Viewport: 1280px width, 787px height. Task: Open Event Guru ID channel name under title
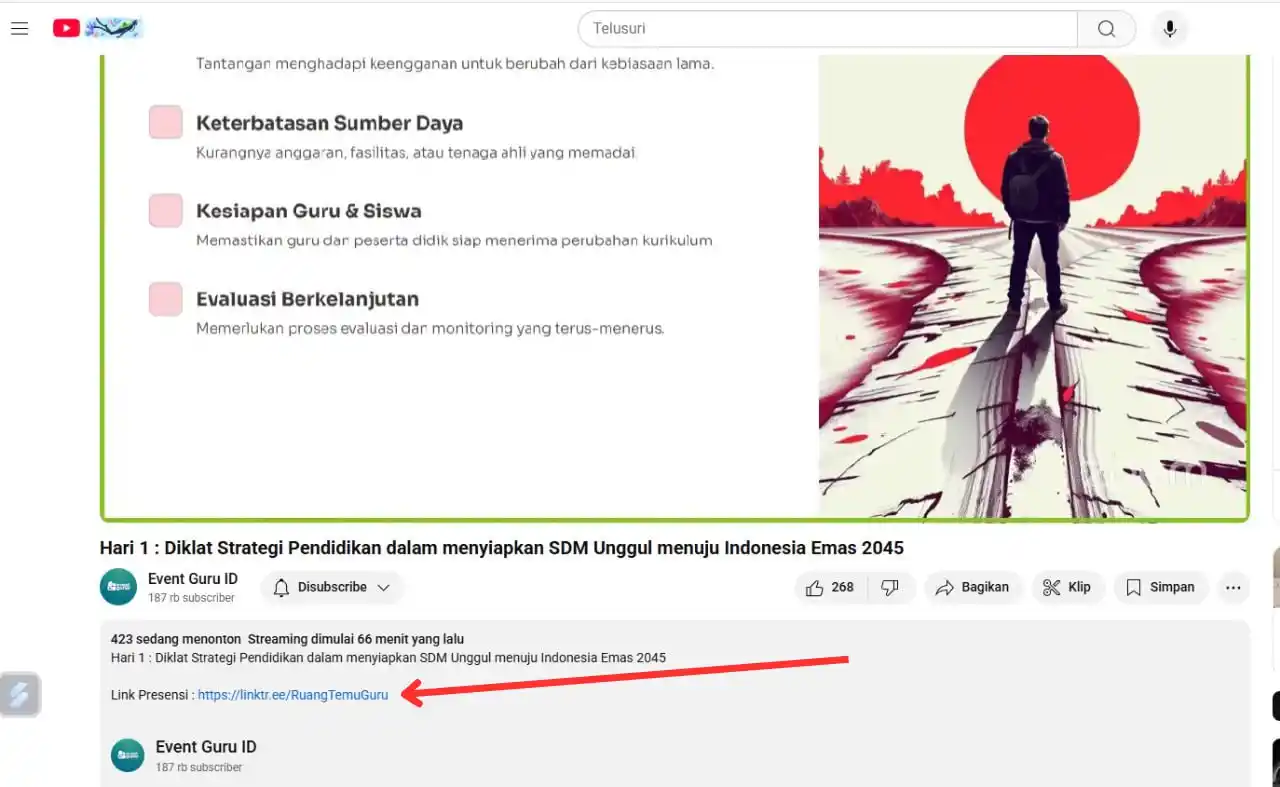(193, 579)
